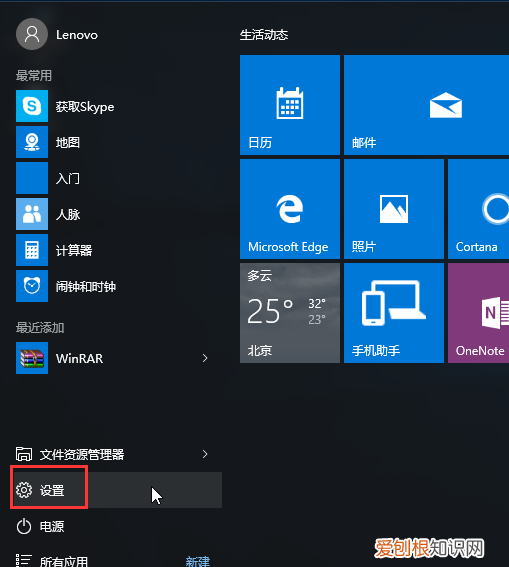Open the 计算器 calculator icon
The height and width of the screenshot is (567, 509).
click(32, 250)
